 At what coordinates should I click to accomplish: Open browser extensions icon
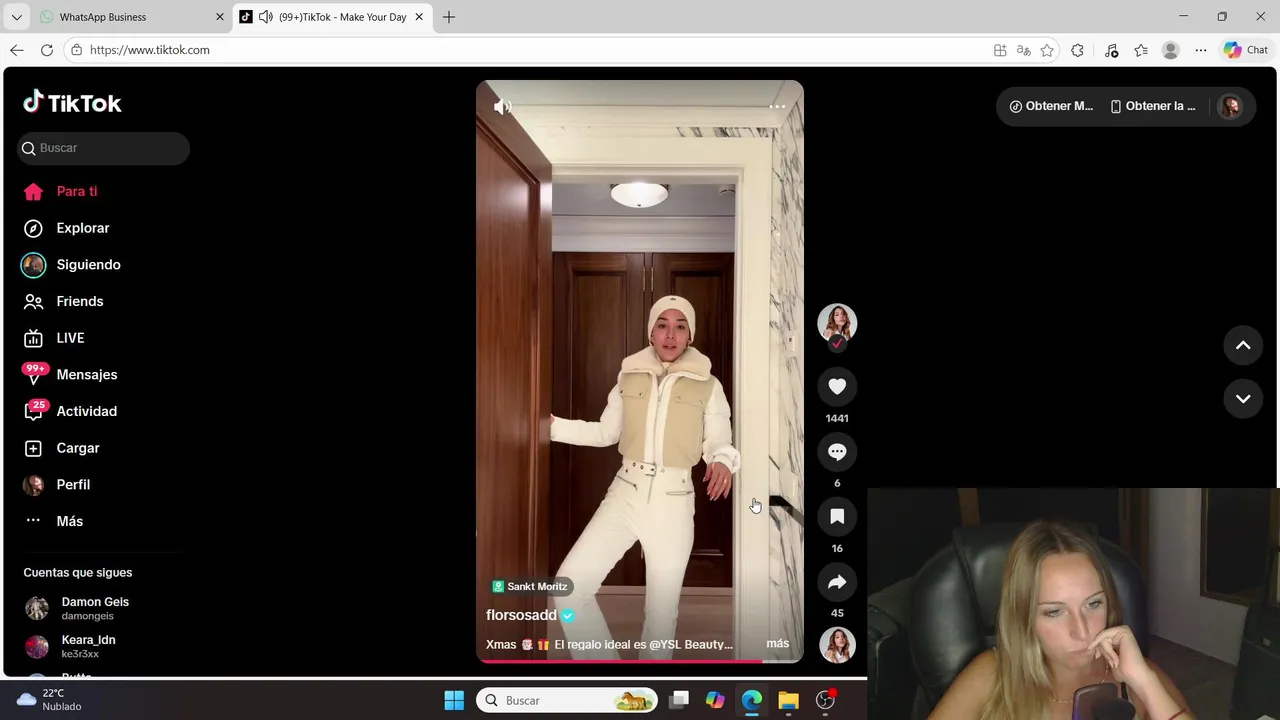click(x=1077, y=50)
